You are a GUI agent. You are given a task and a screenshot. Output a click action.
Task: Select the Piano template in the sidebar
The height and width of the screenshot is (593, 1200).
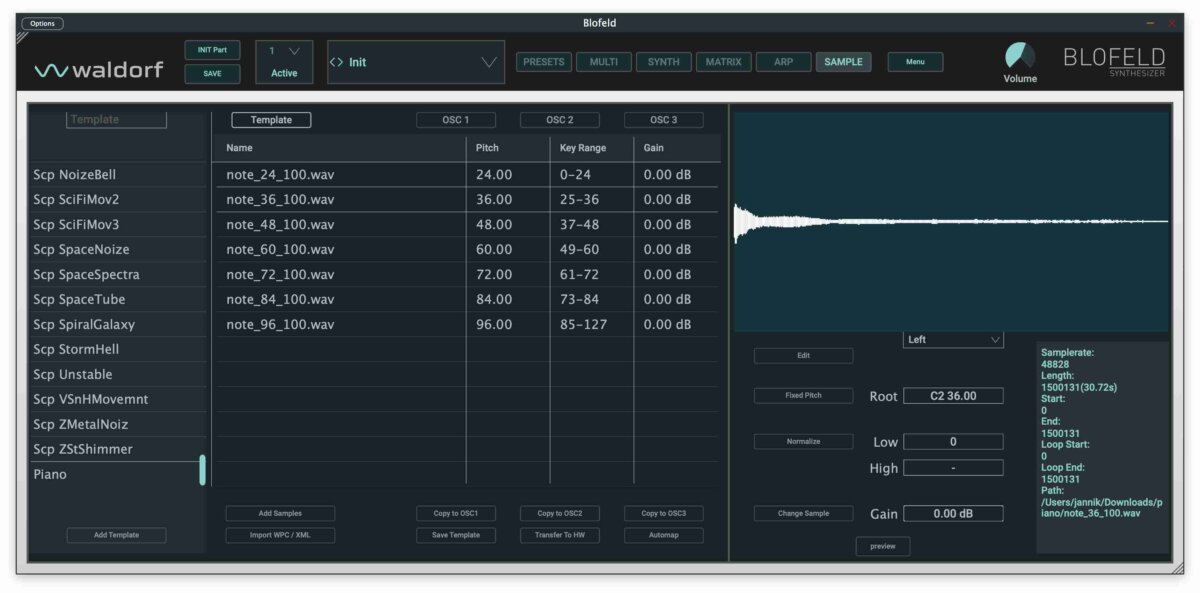point(100,473)
